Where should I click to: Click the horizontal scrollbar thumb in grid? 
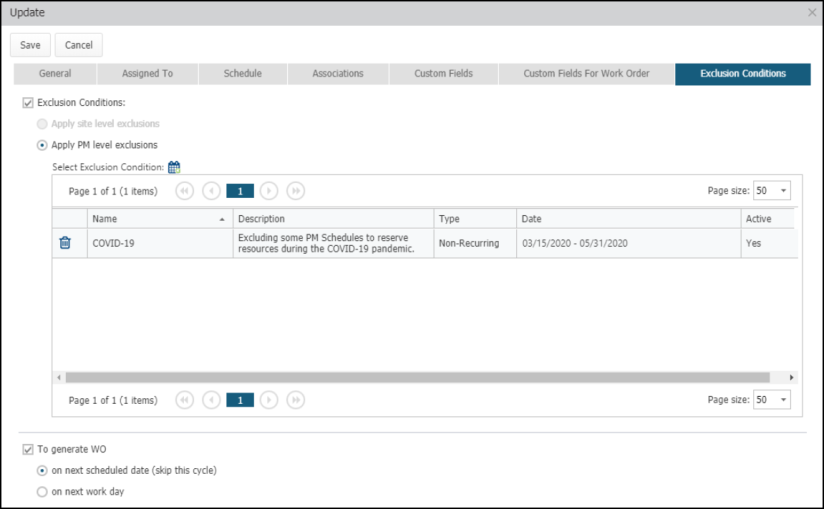[418, 377]
